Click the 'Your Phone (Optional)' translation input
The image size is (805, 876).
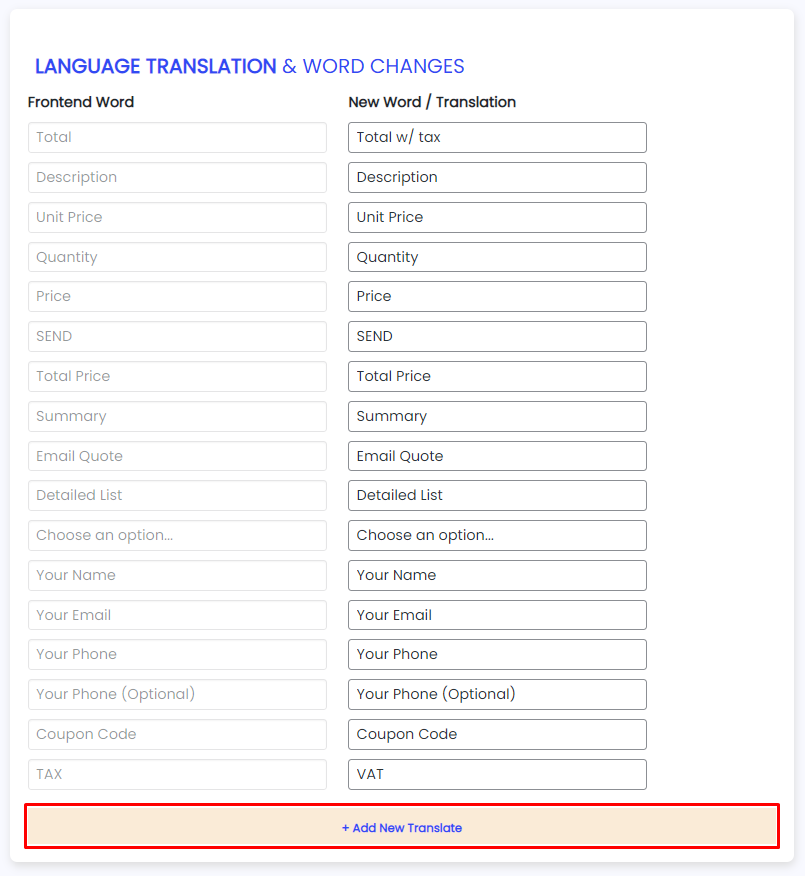497,694
